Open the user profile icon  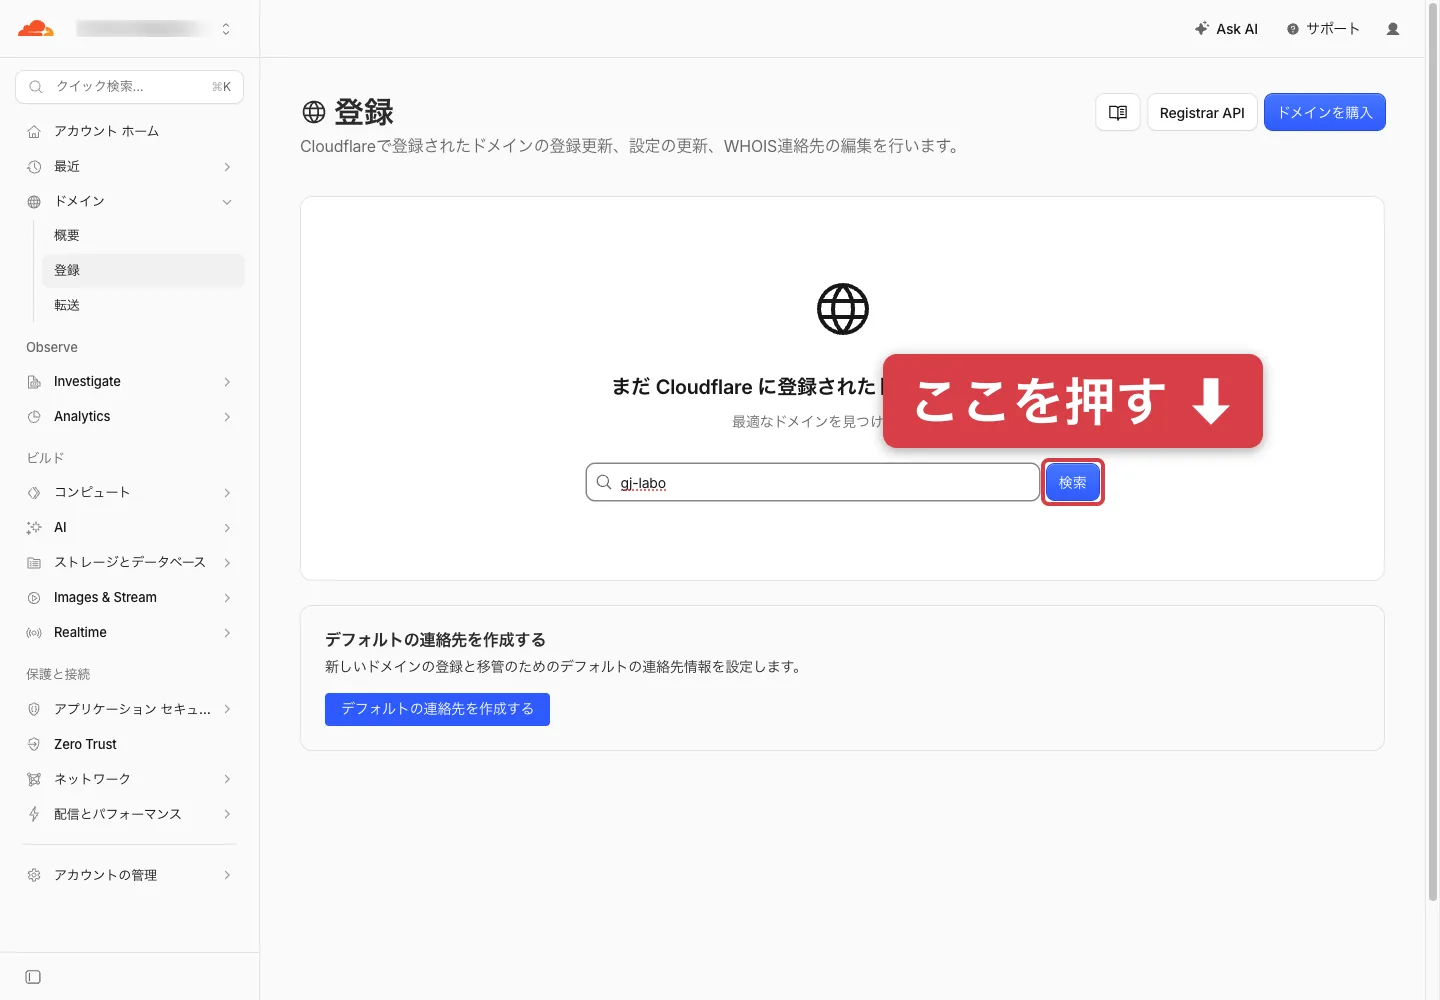click(1393, 29)
